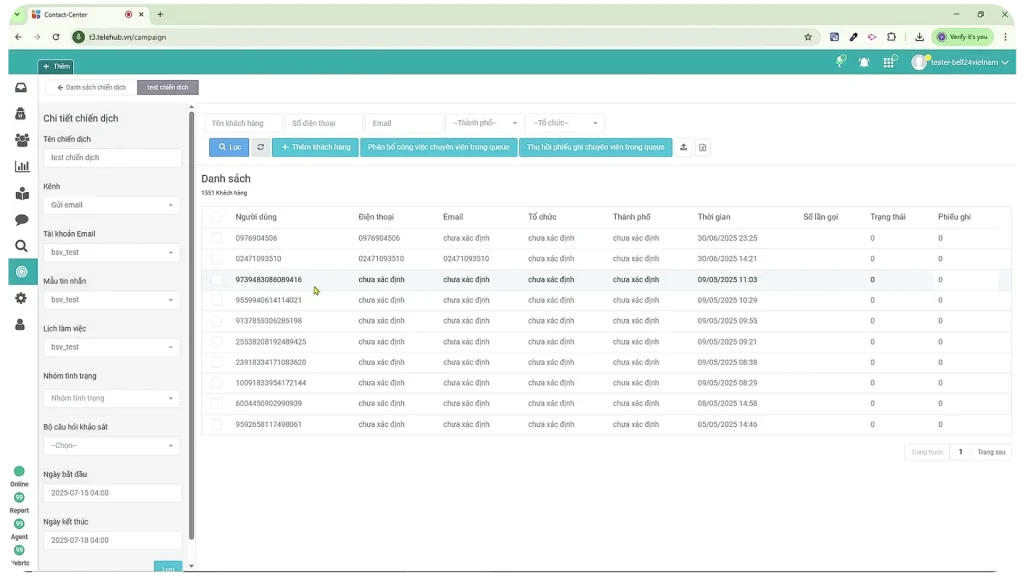Refresh the customer list with the refresh icon

(x=260, y=147)
